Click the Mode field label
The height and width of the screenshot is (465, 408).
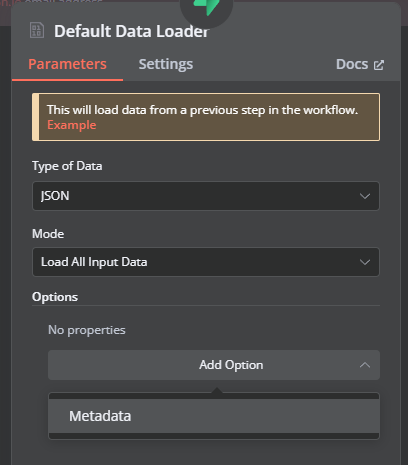(x=48, y=234)
